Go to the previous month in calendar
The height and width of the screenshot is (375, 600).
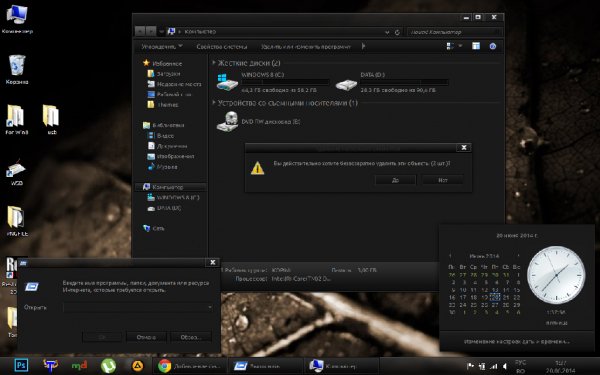click(450, 256)
